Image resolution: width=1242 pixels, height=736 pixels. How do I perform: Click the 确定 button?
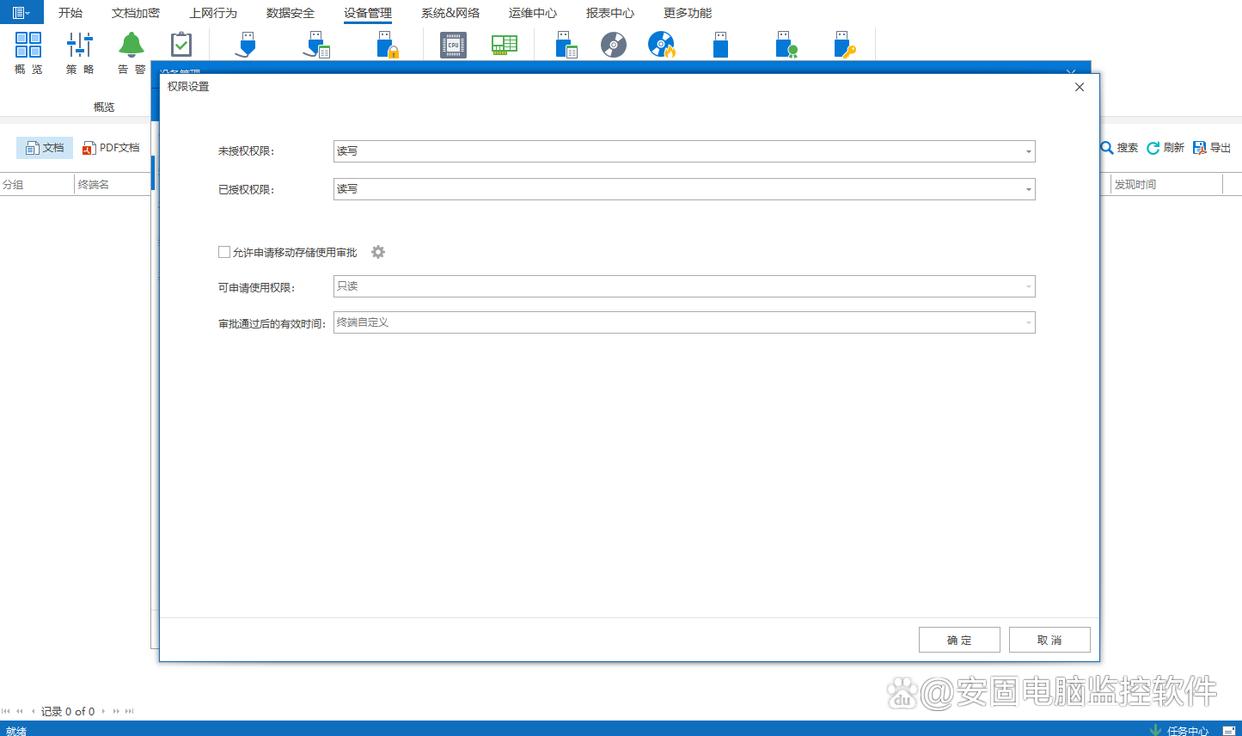point(959,640)
